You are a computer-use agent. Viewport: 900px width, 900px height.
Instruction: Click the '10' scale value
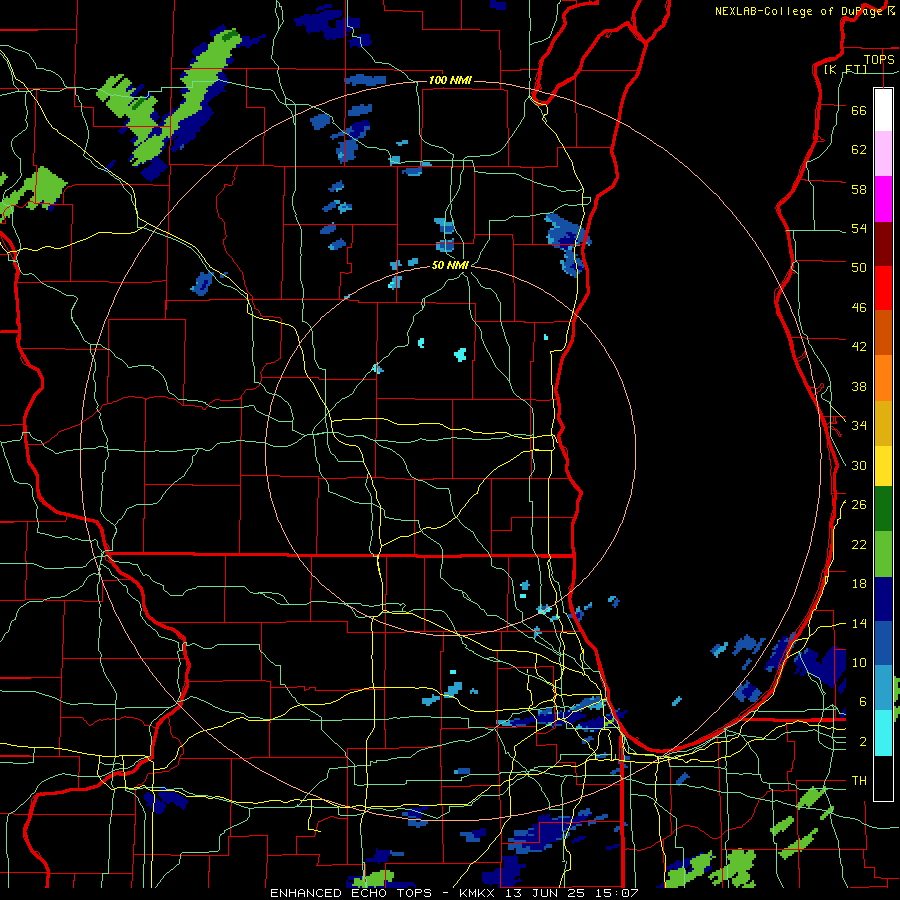pos(859,662)
